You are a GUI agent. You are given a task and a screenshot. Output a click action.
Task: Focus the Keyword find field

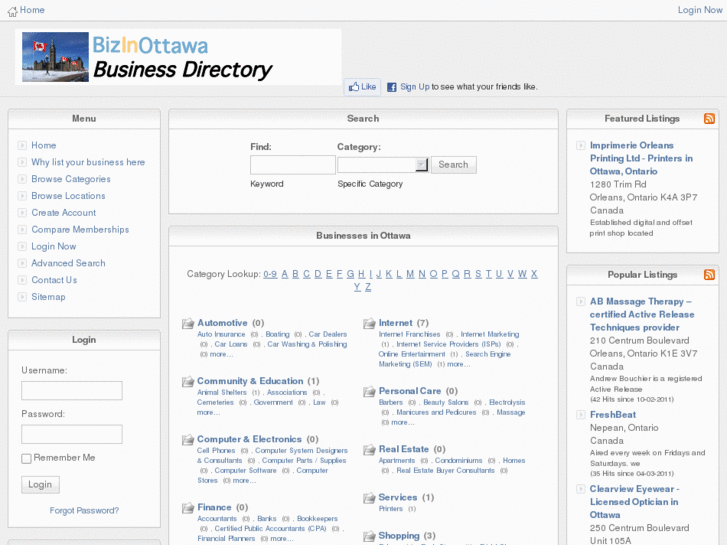[293, 165]
